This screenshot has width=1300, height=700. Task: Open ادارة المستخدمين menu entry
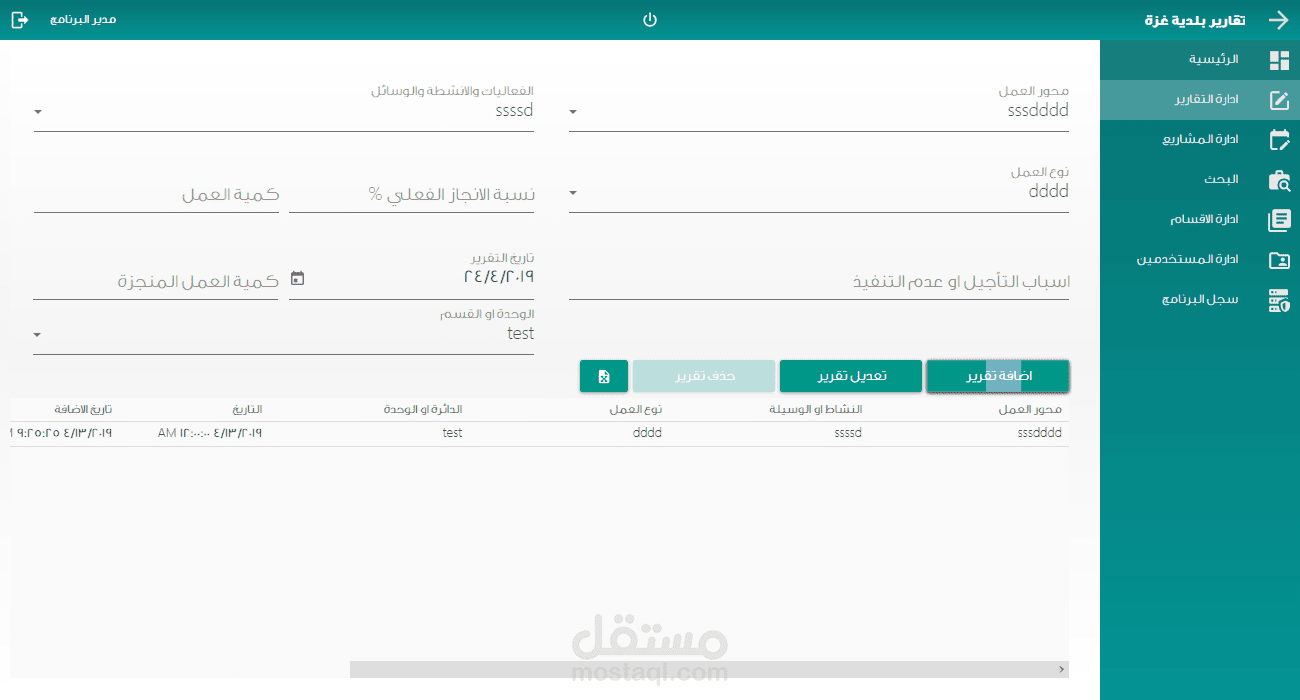[x=1200, y=260]
